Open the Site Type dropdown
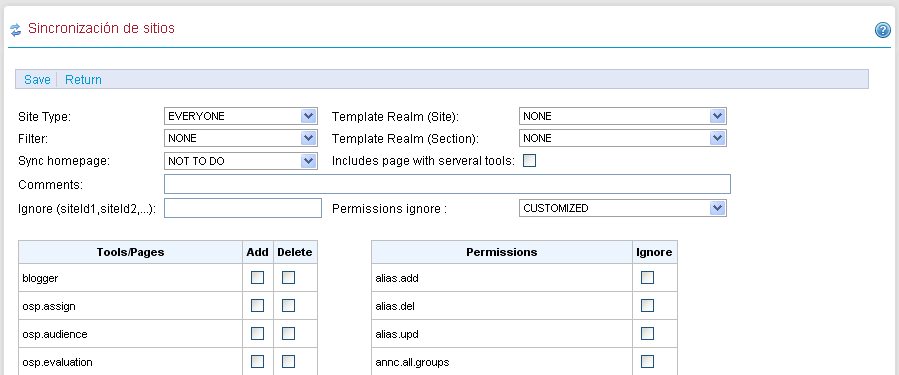The width and height of the screenshot is (899, 375). (241, 116)
